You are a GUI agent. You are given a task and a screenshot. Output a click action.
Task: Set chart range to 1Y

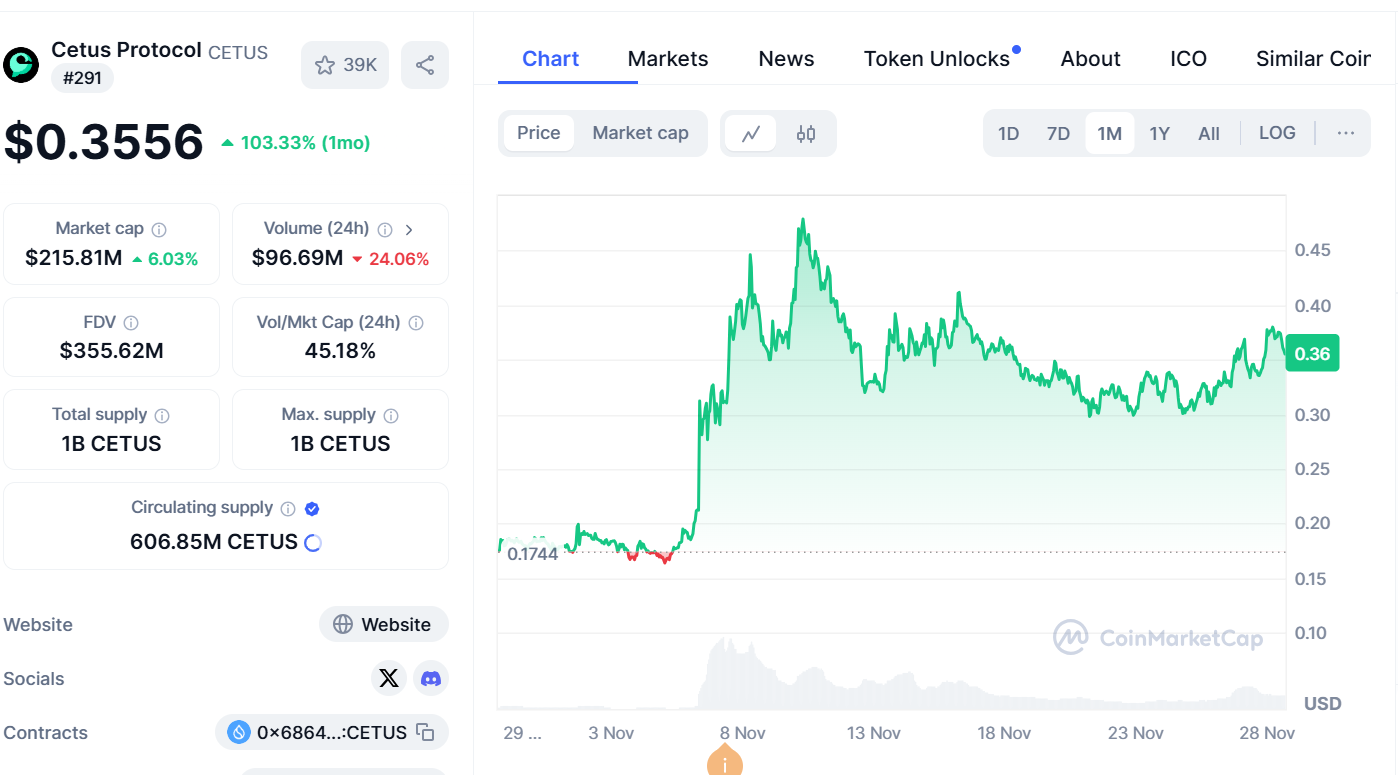1159,133
